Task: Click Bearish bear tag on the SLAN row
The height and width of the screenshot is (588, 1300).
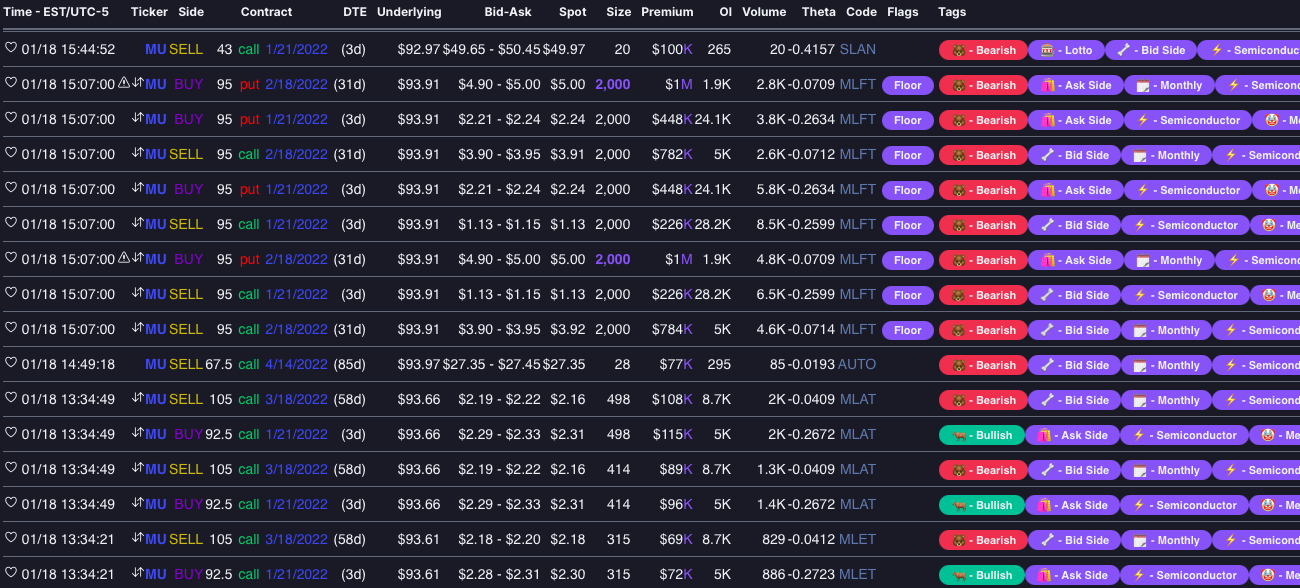Action: click(x=983, y=50)
